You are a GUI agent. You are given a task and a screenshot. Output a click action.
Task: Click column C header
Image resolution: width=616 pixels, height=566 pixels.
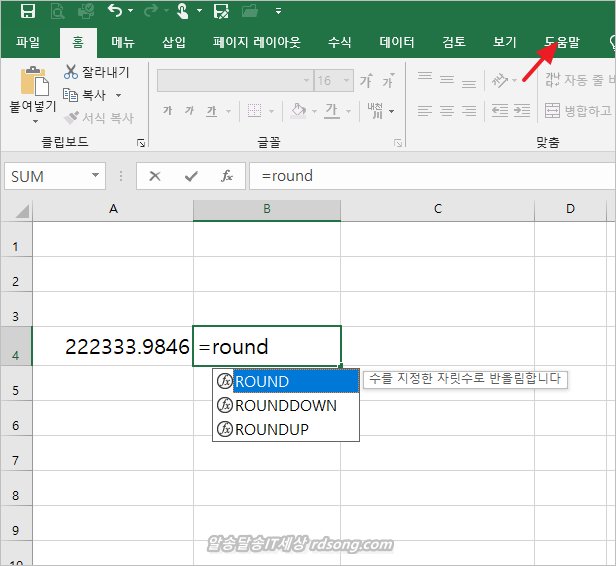[x=438, y=208]
